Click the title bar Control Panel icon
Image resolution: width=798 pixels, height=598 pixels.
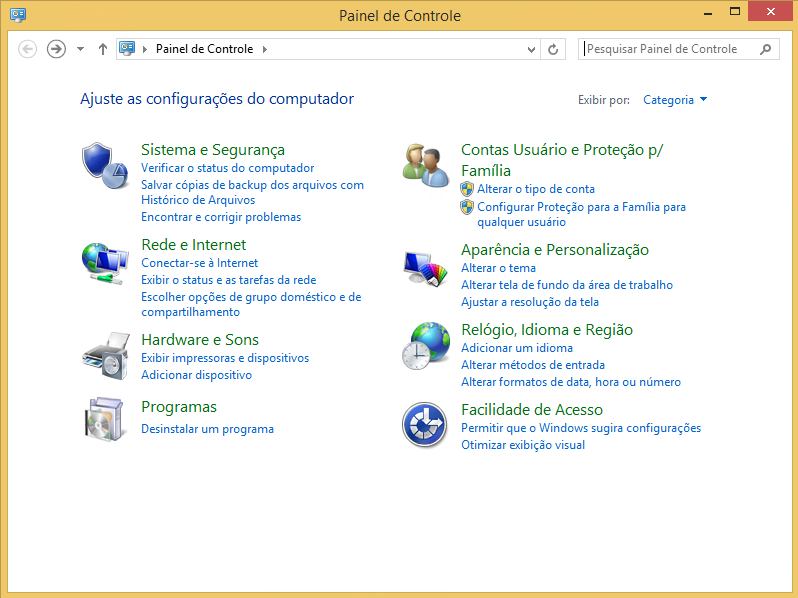tap(18, 15)
